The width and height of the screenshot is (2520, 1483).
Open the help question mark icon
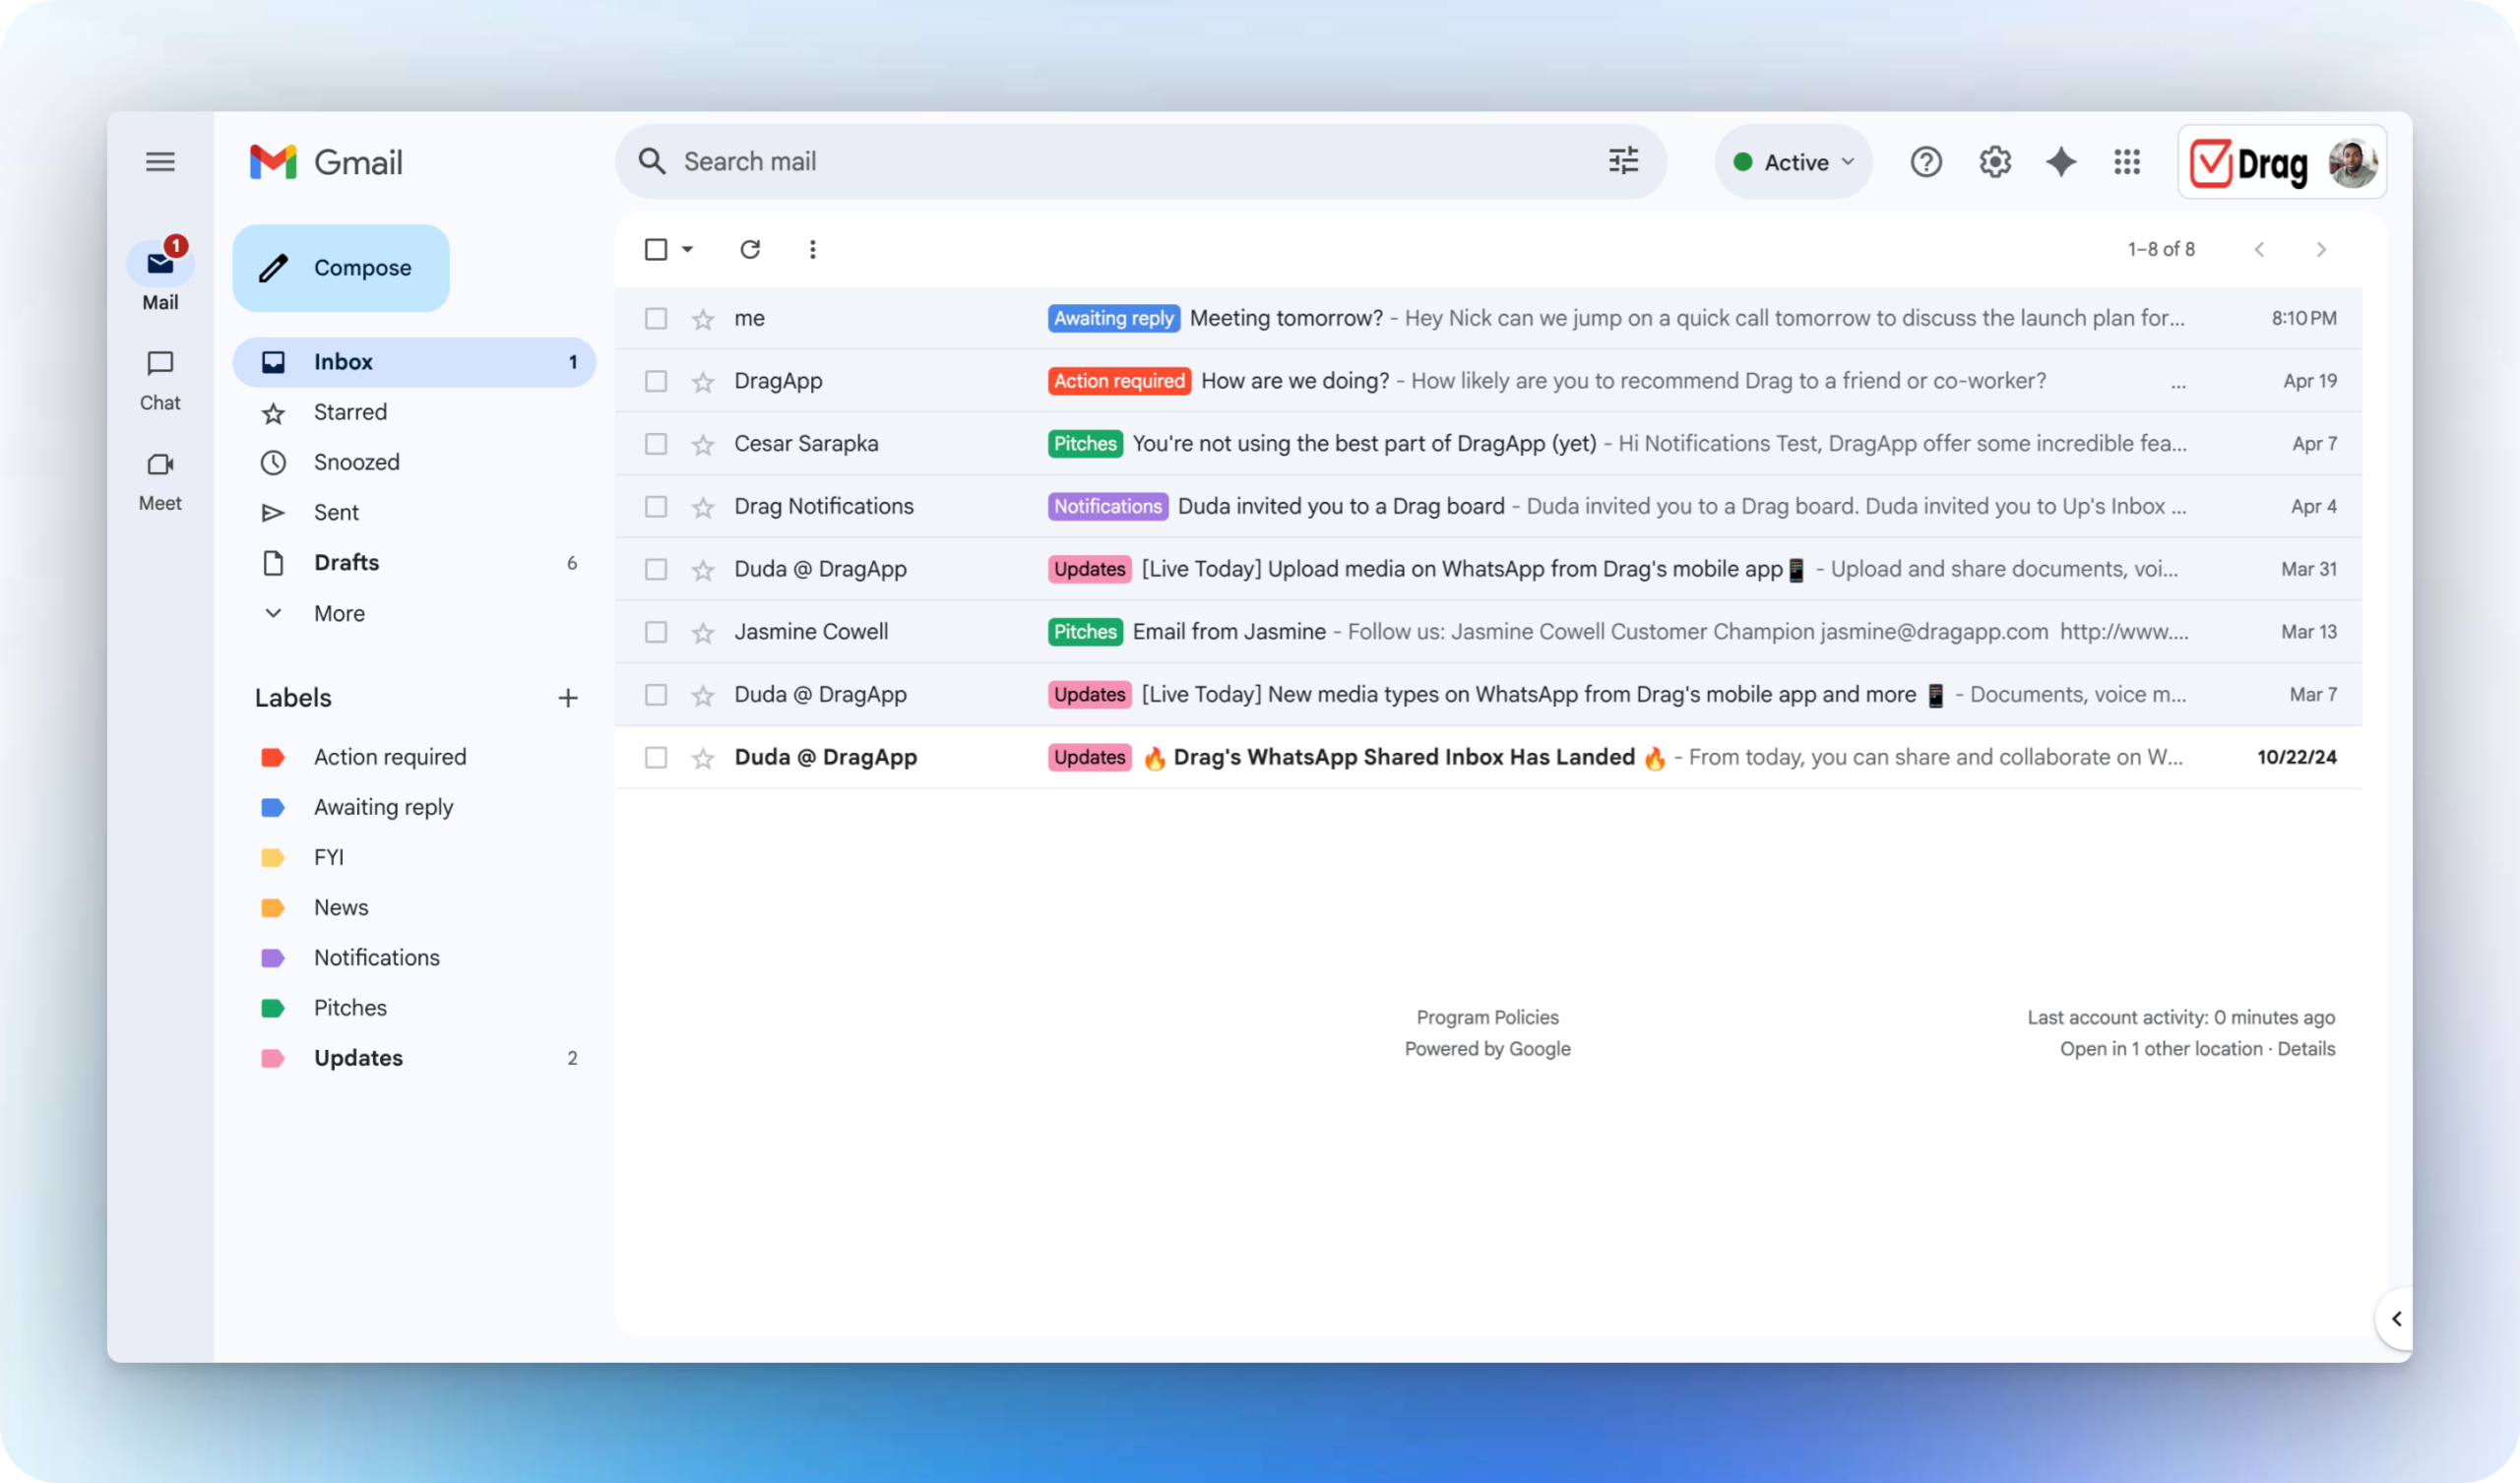coord(1925,162)
